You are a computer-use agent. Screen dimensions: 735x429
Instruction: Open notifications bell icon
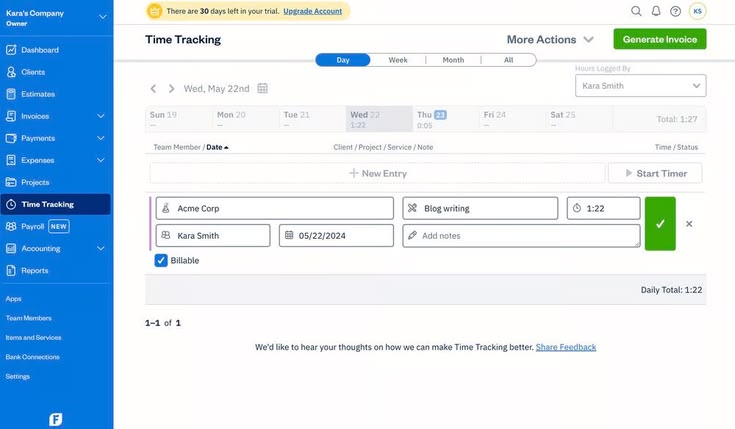click(x=656, y=11)
